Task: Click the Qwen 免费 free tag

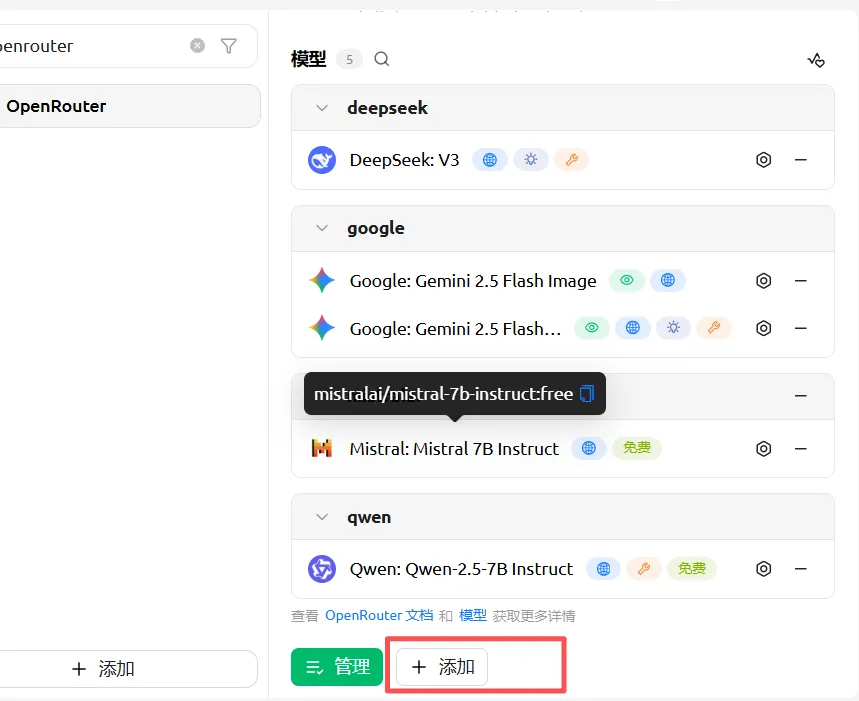Action: tap(691, 568)
